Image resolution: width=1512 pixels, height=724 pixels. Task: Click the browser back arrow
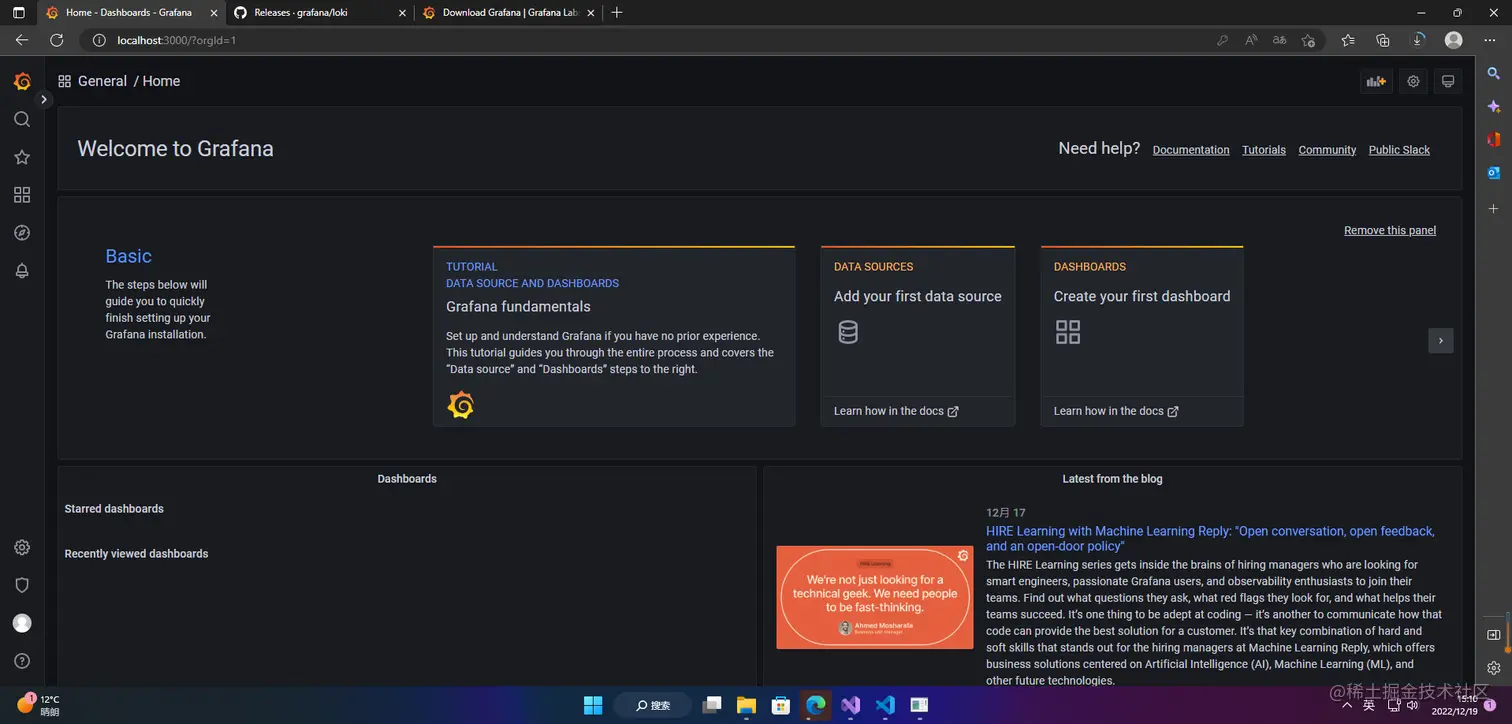[x=22, y=40]
